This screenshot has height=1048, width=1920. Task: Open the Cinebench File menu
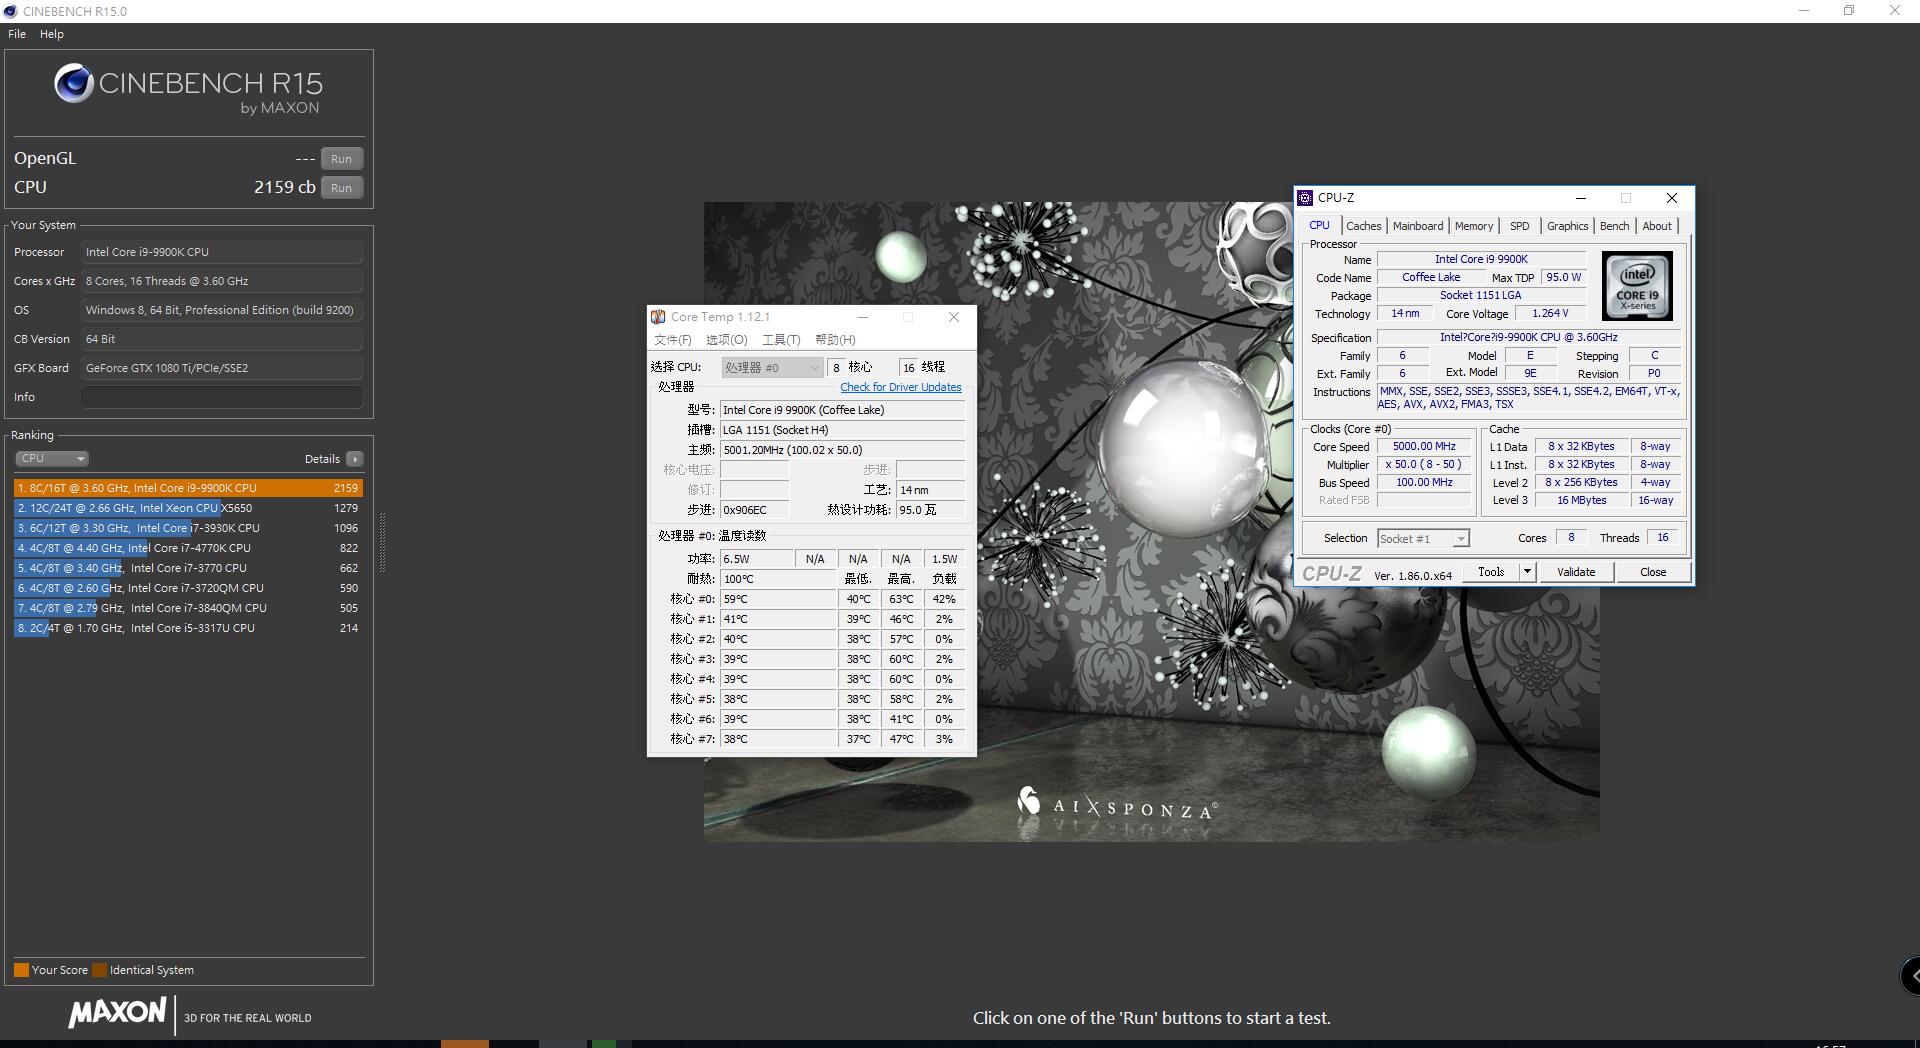click(x=17, y=34)
